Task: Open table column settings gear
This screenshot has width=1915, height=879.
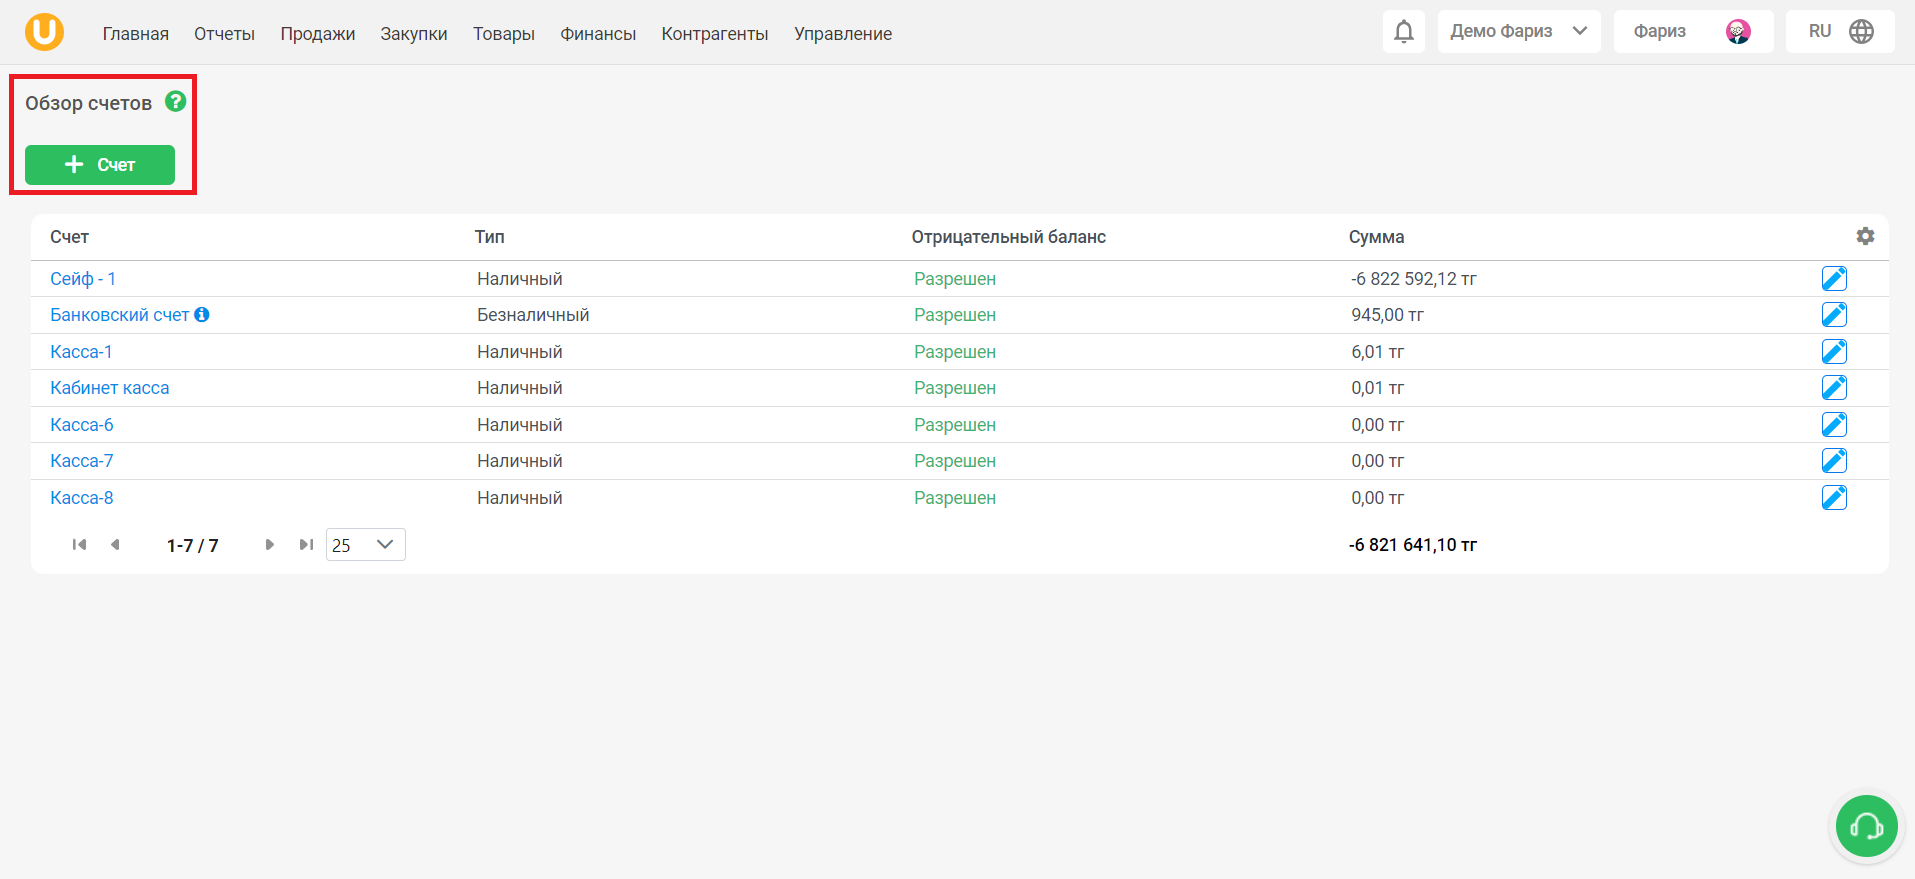Action: [1865, 236]
